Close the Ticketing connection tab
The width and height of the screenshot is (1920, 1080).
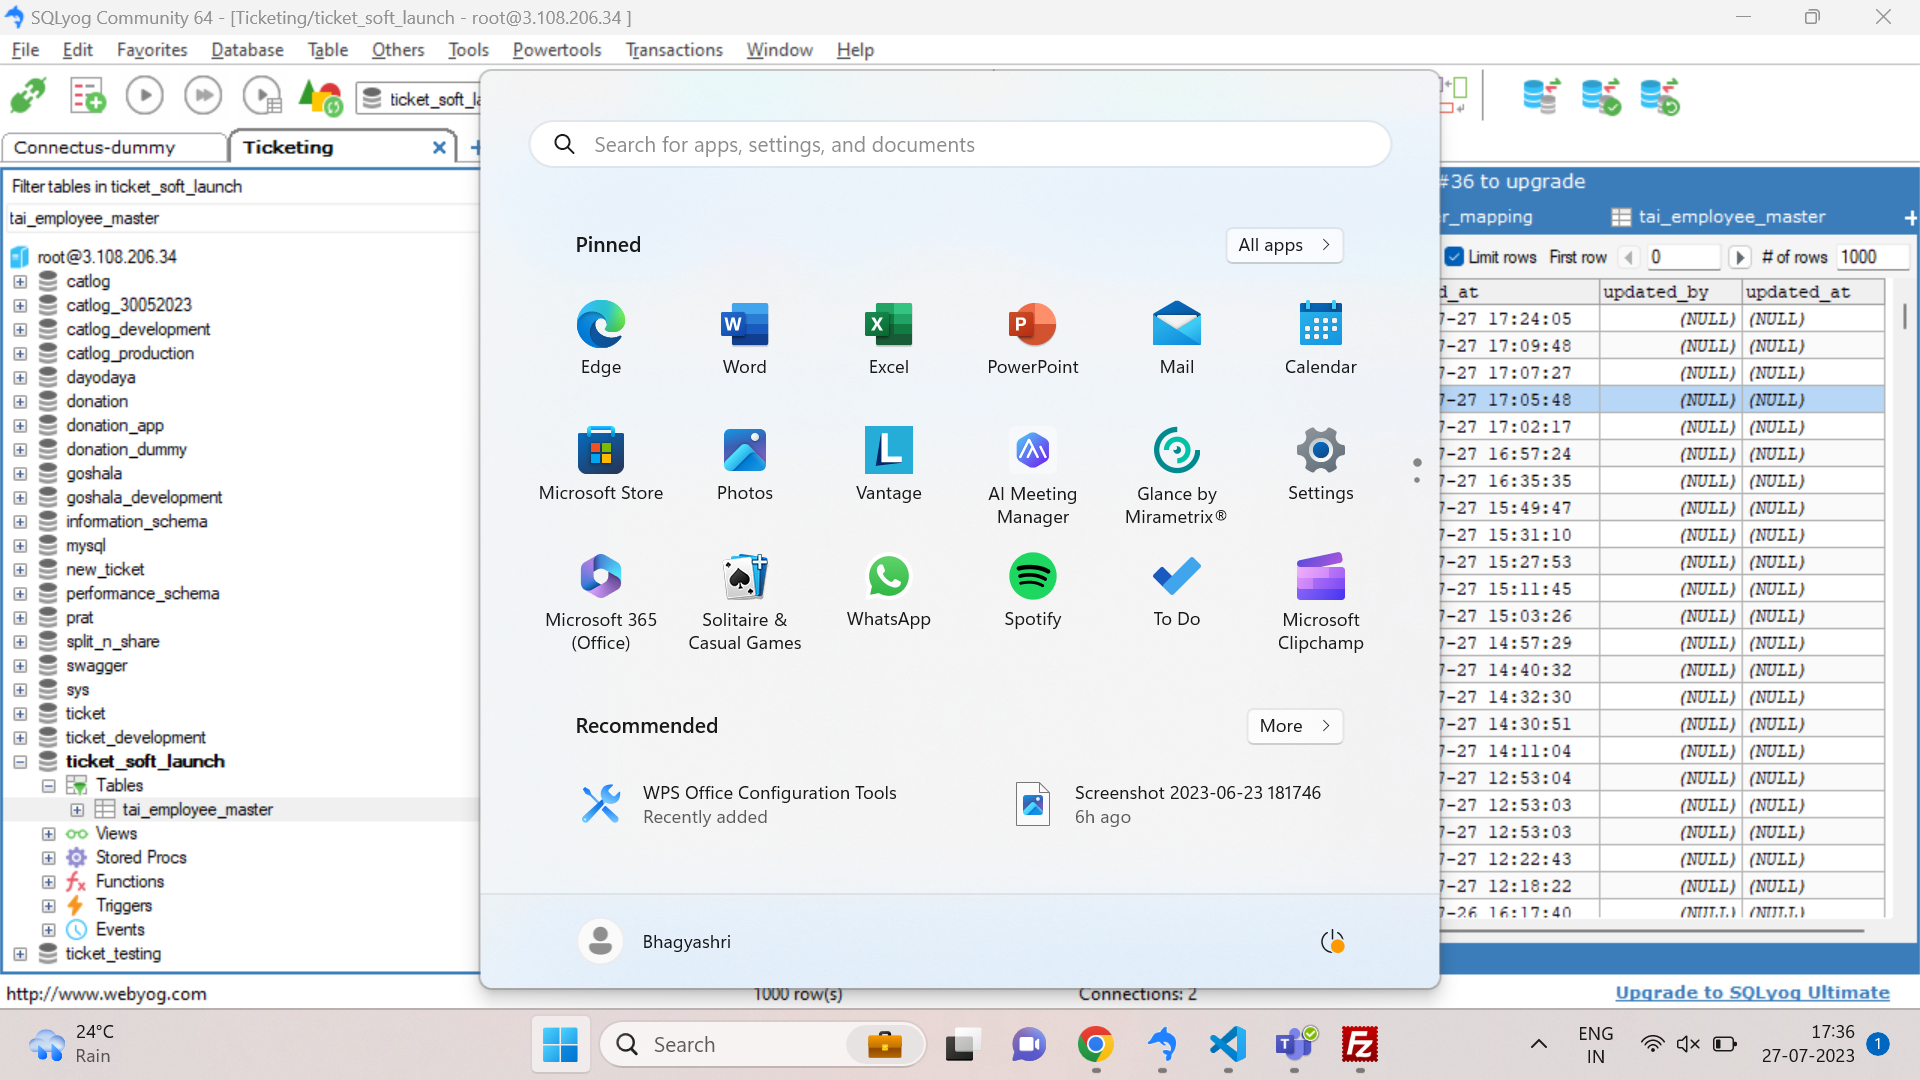(x=438, y=147)
